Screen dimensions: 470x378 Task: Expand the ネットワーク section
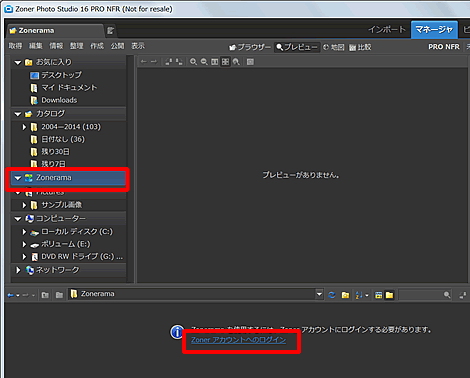[18, 270]
